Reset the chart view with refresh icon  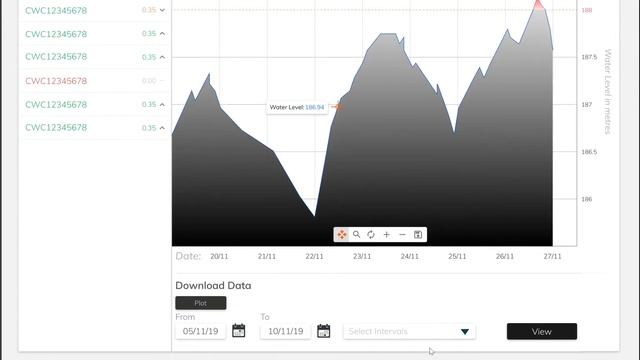(x=371, y=235)
